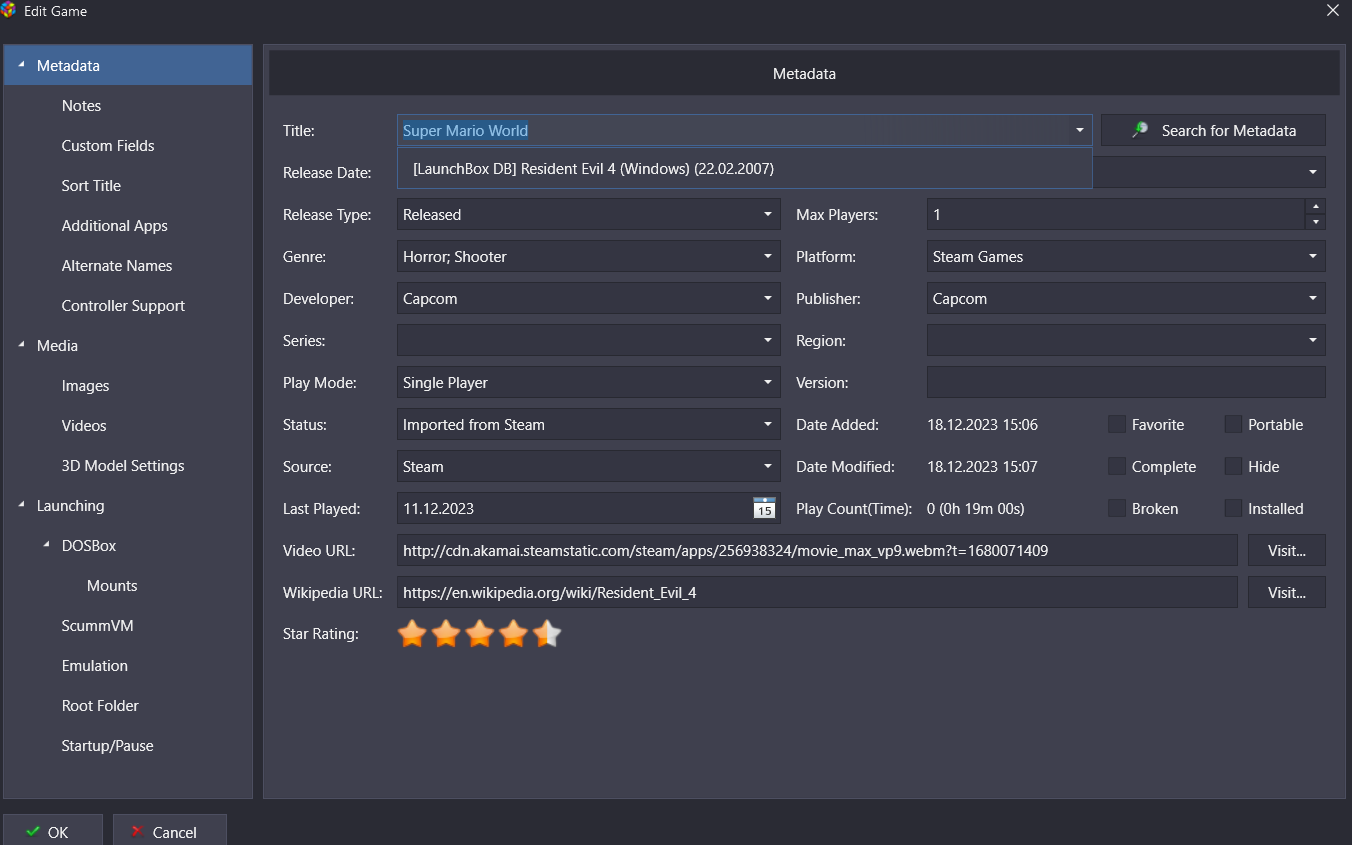
Task: Select Mounts under DOSBox
Action: click(x=112, y=585)
